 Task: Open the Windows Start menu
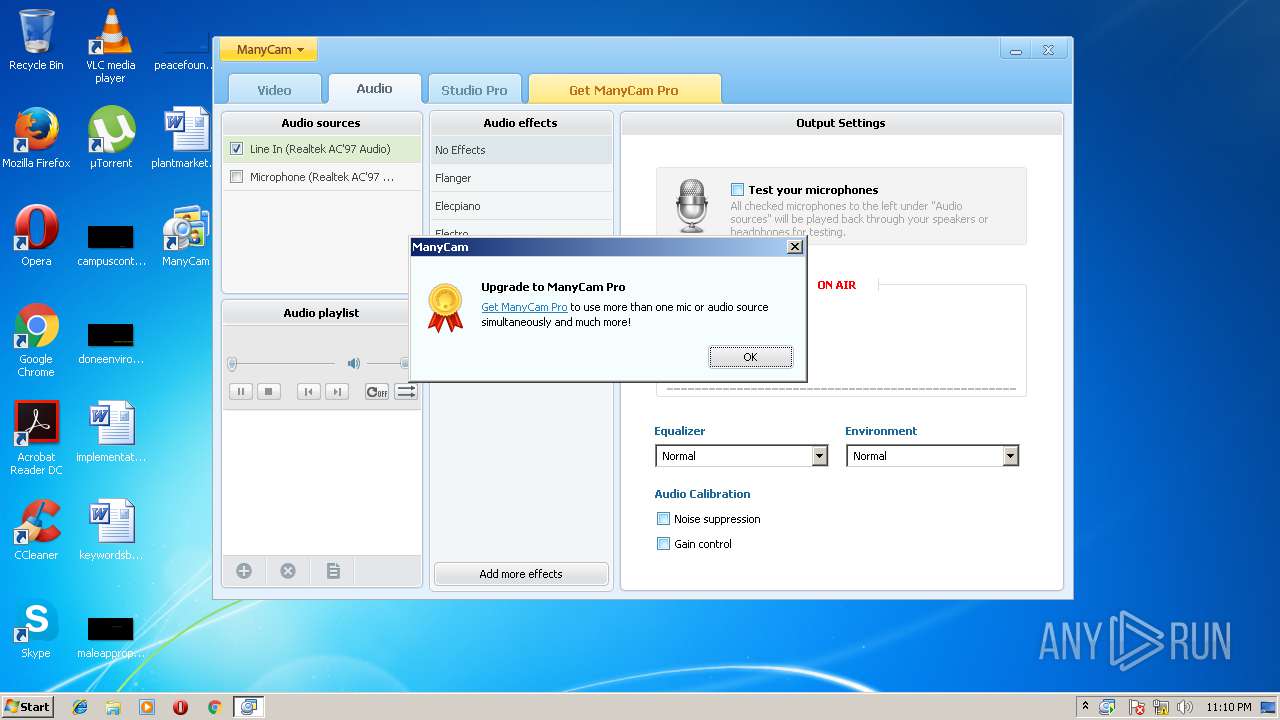coord(27,707)
